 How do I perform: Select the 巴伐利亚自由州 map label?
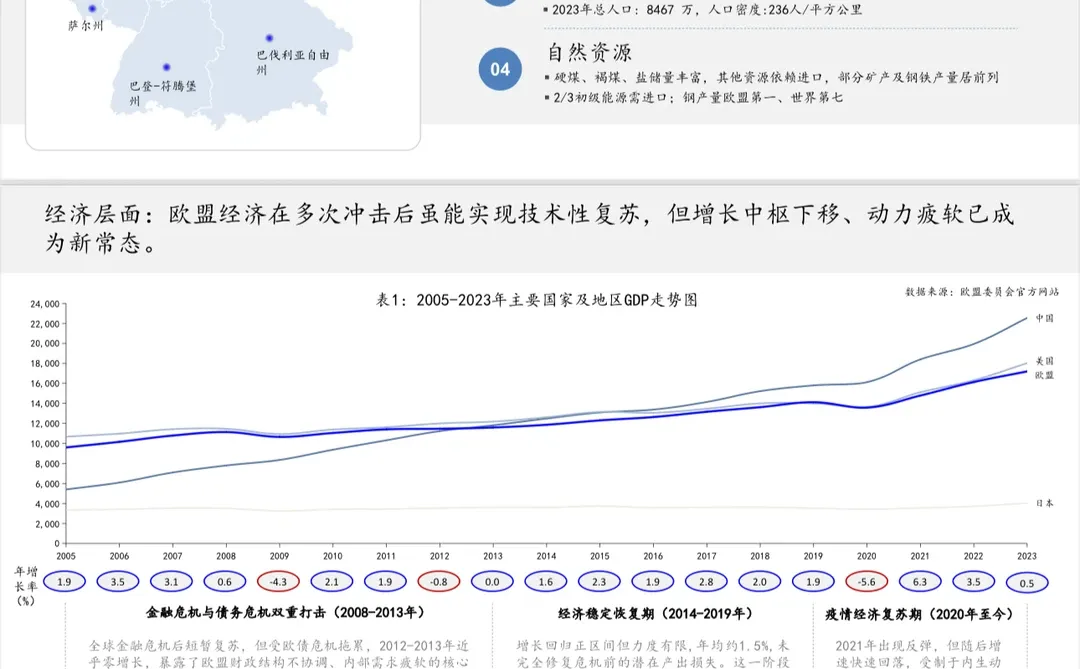[293, 61]
